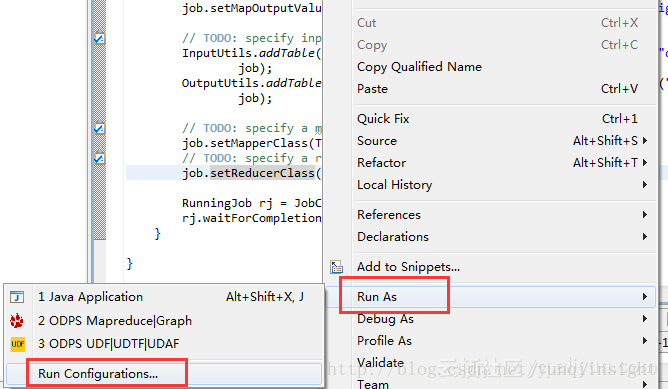Click the 'rj.waitForCompletion' code line
The image size is (668, 389).
coord(251,218)
